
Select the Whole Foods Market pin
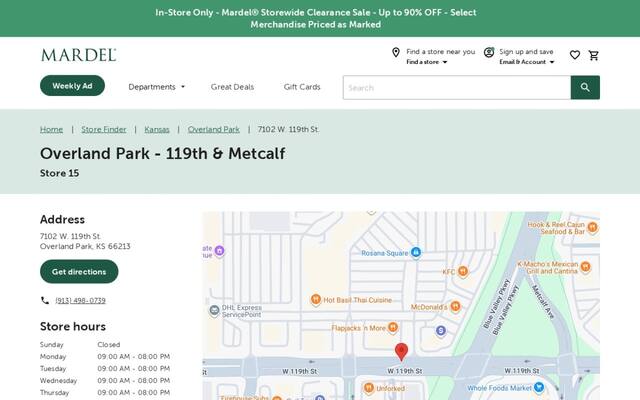point(539,387)
